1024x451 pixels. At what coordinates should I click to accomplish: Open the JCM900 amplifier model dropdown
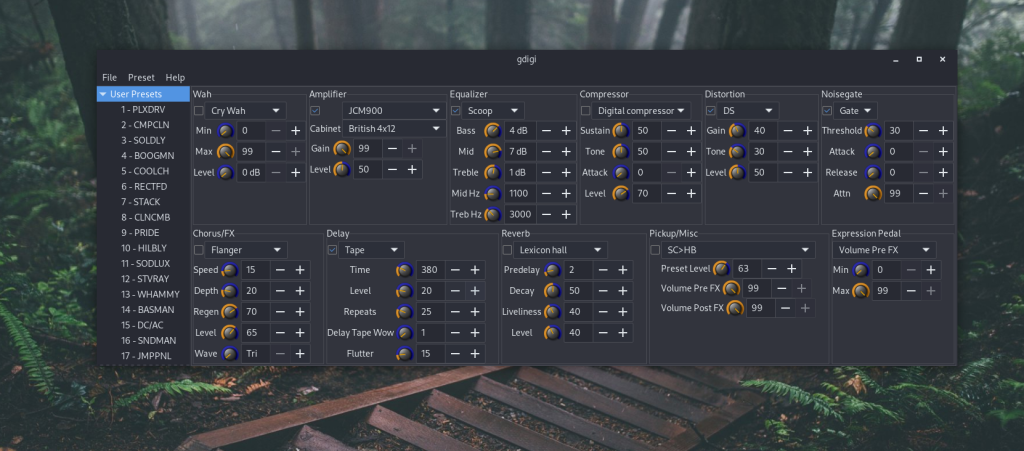coord(392,110)
